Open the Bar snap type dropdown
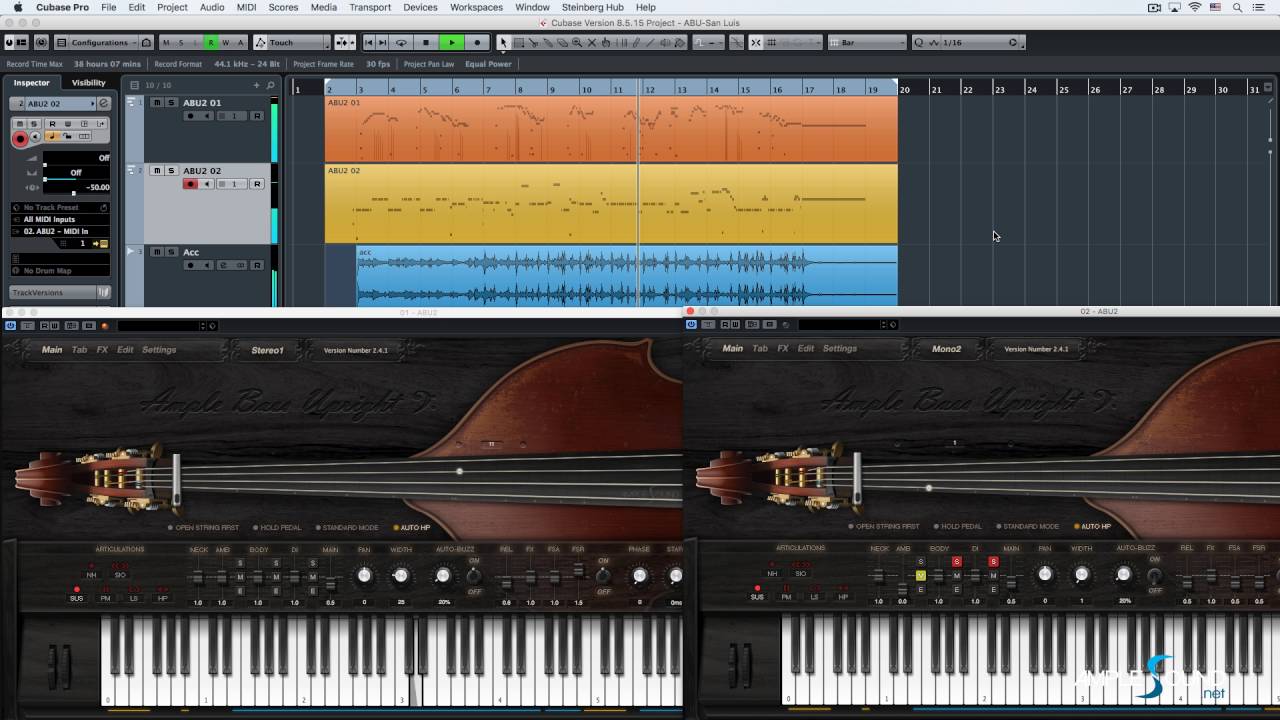The width and height of the screenshot is (1280, 720). click(x=866, y=43)
